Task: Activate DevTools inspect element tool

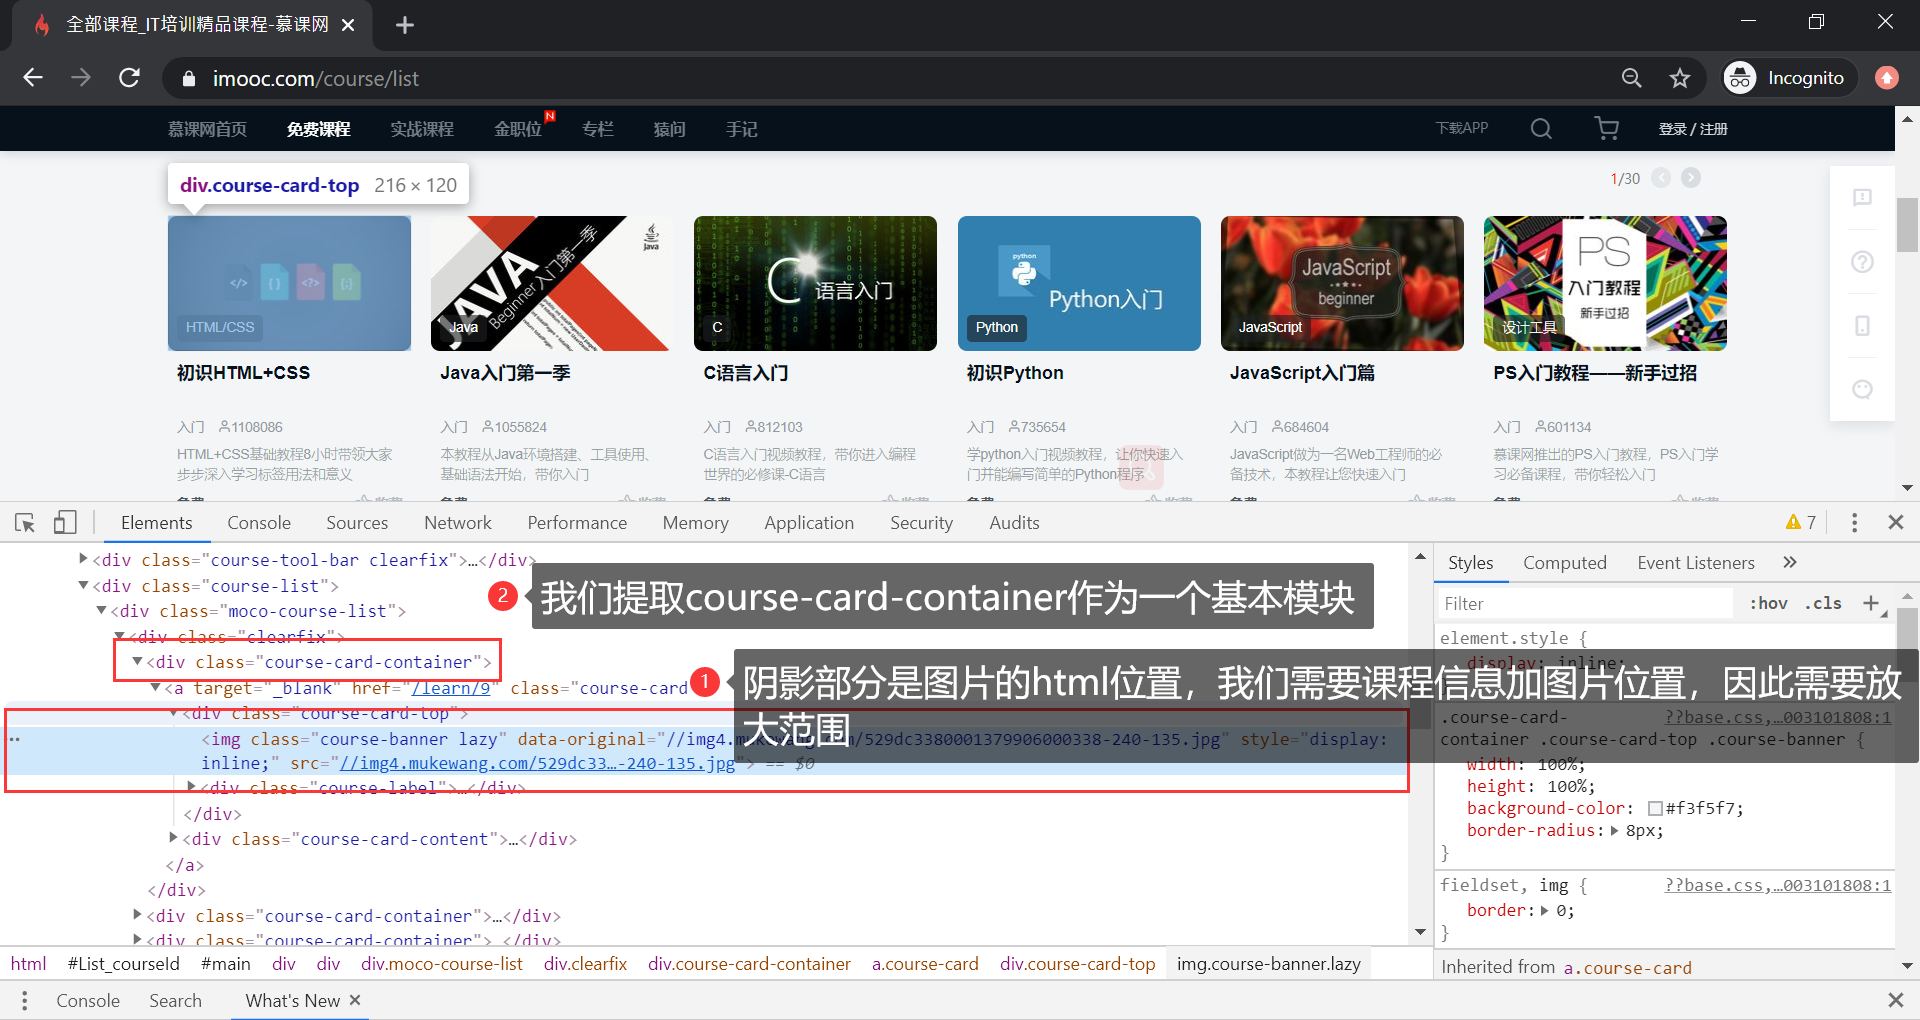Action: (x=25, y=522)
